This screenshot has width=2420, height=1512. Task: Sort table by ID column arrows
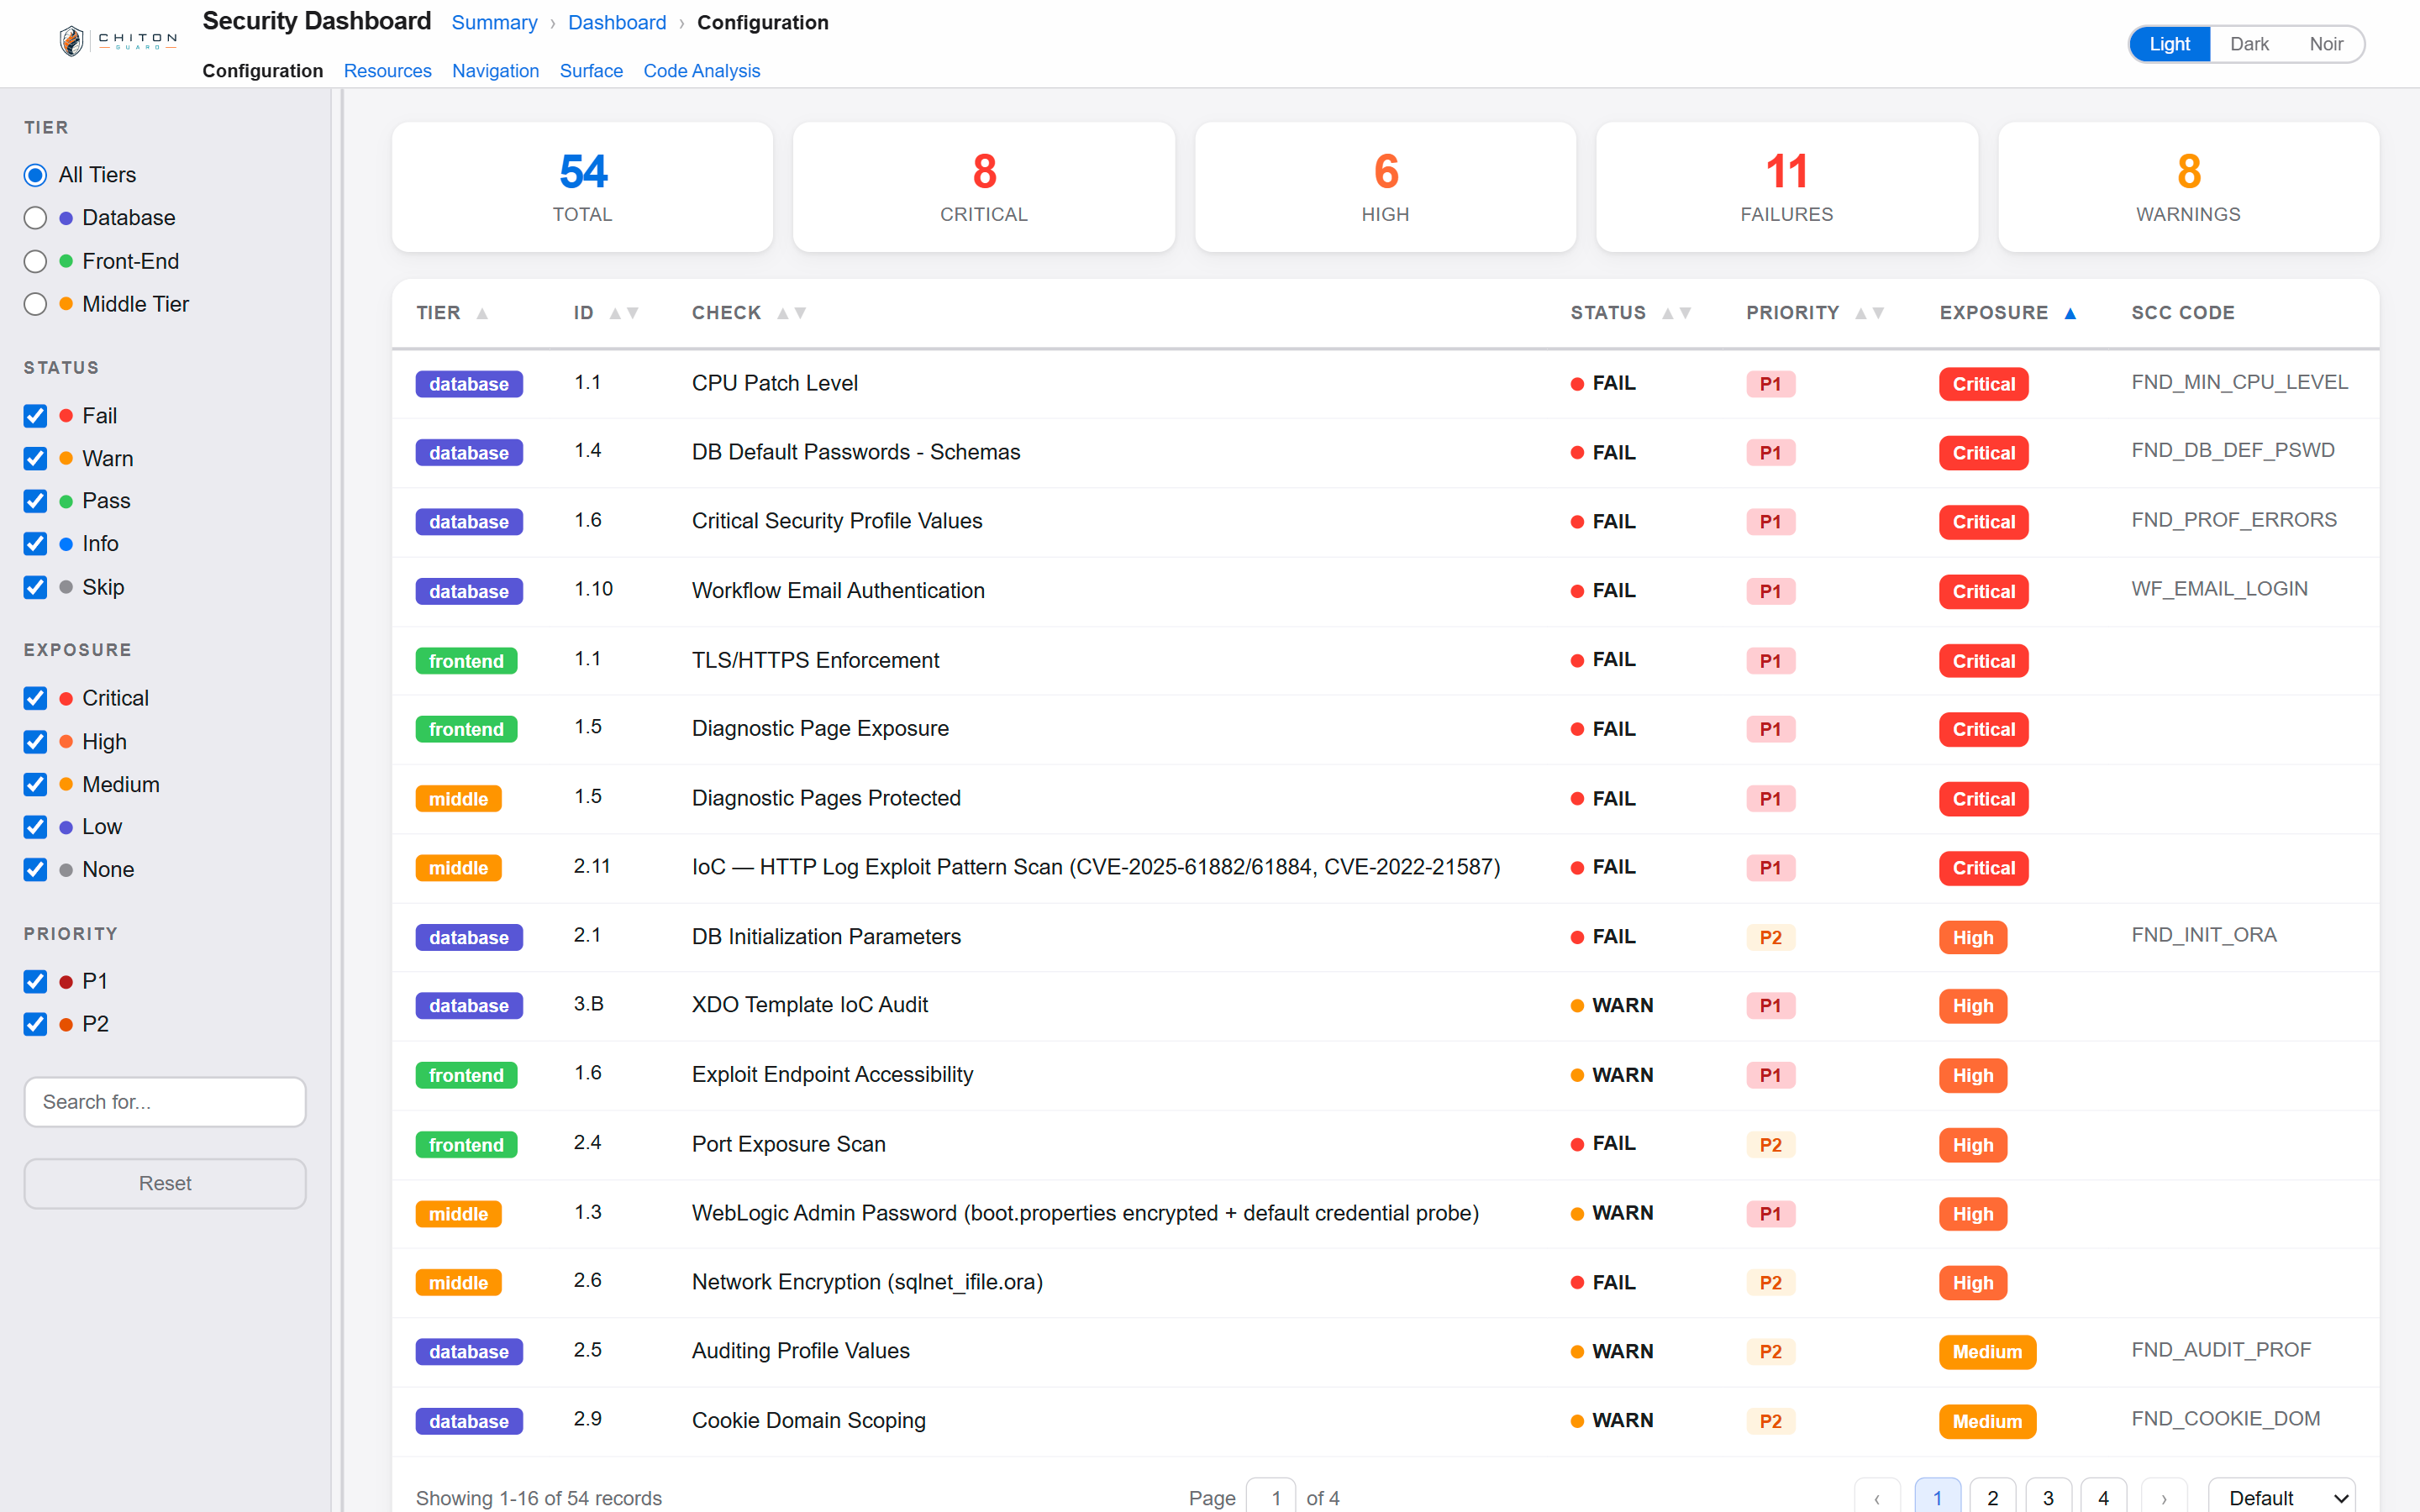[624, 314]
